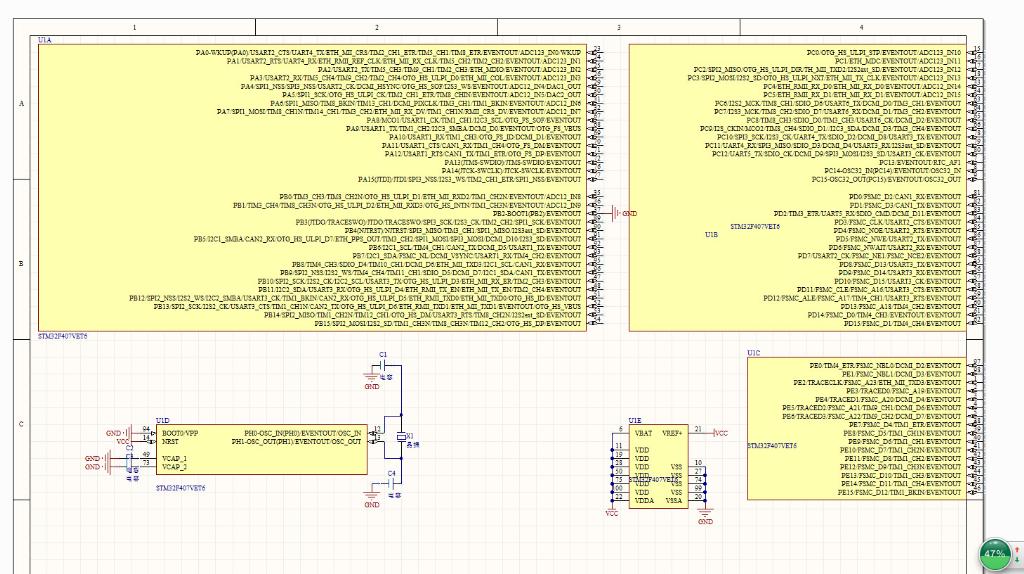Viewport: 1024px width, 574px height.
Task: Click the VCAP_1 pin name
Action: 174,458
